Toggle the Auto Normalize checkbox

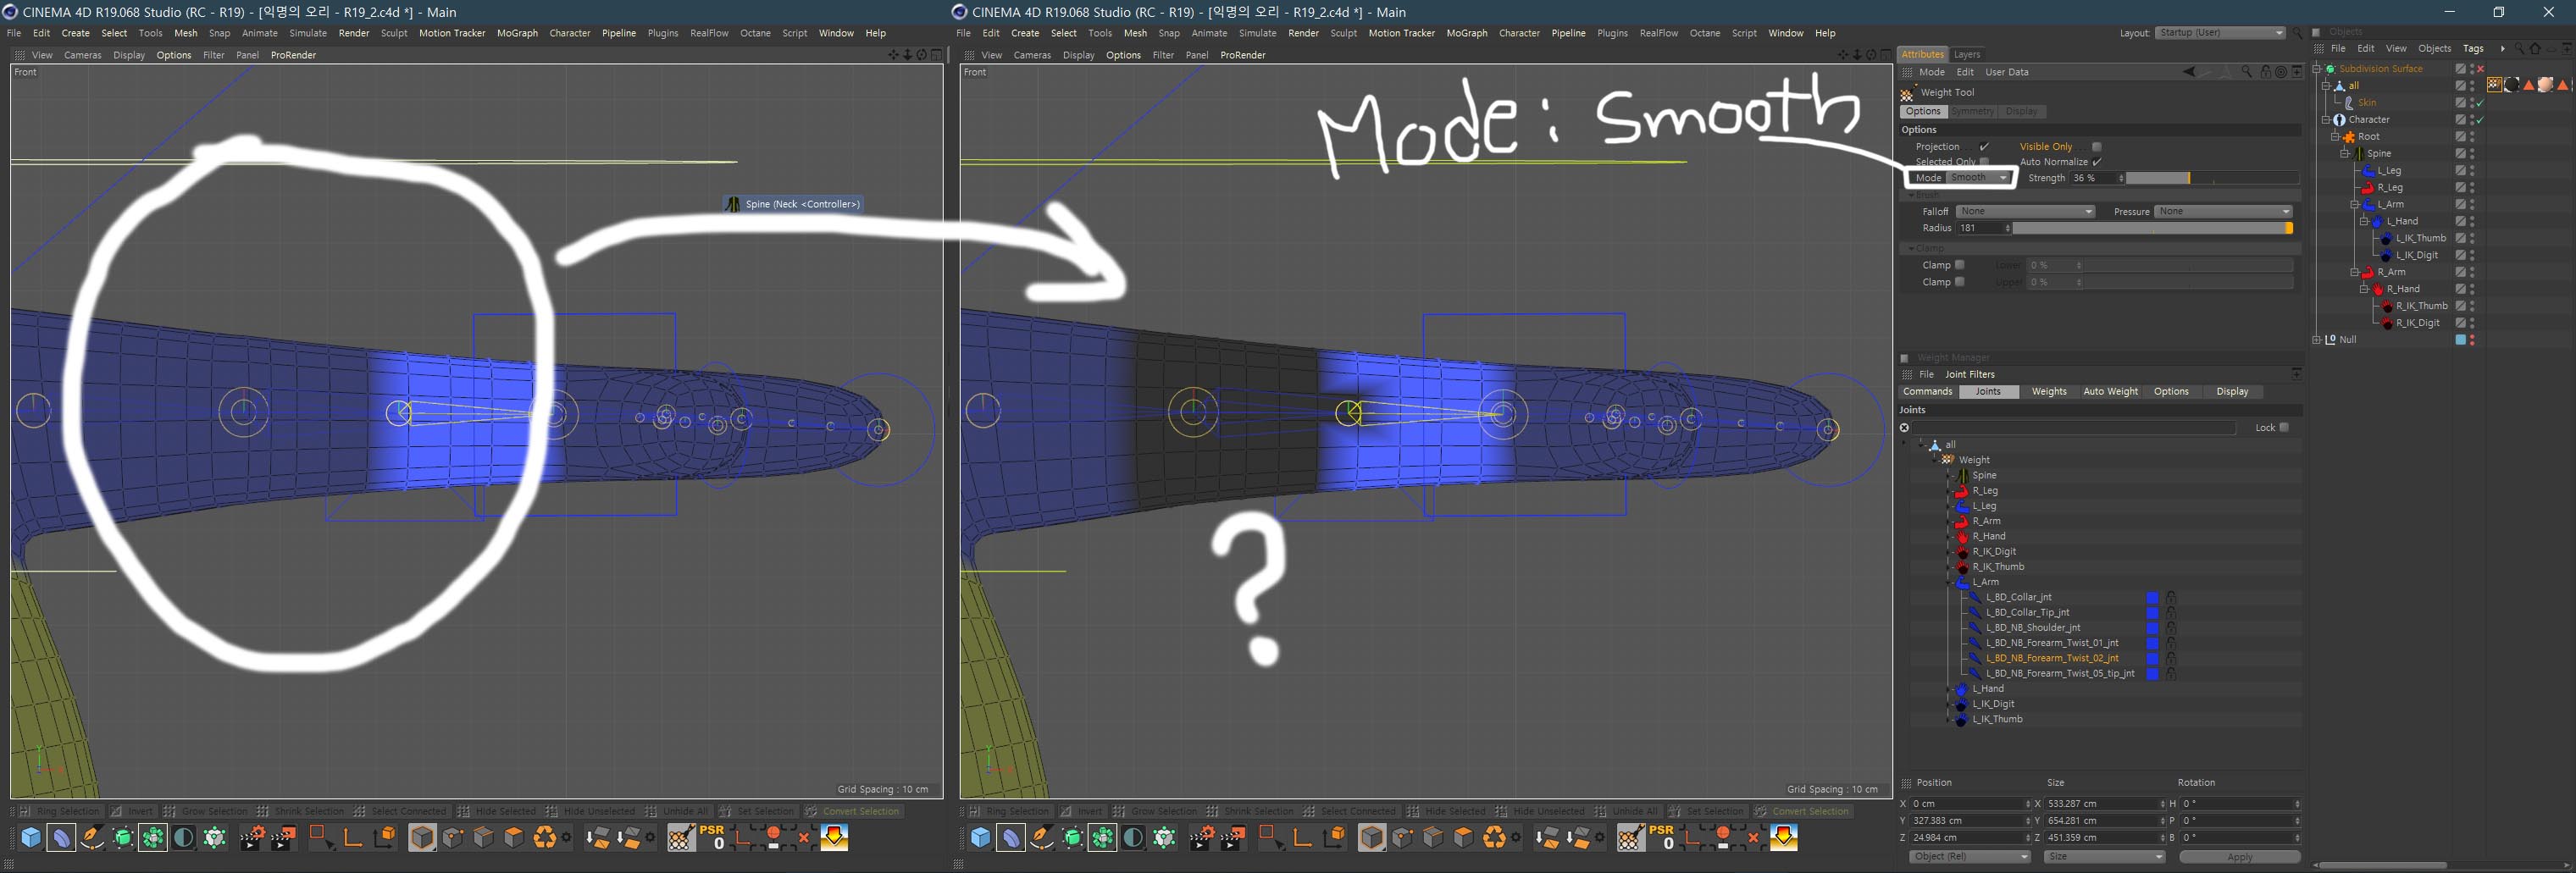coord(2097,162)
